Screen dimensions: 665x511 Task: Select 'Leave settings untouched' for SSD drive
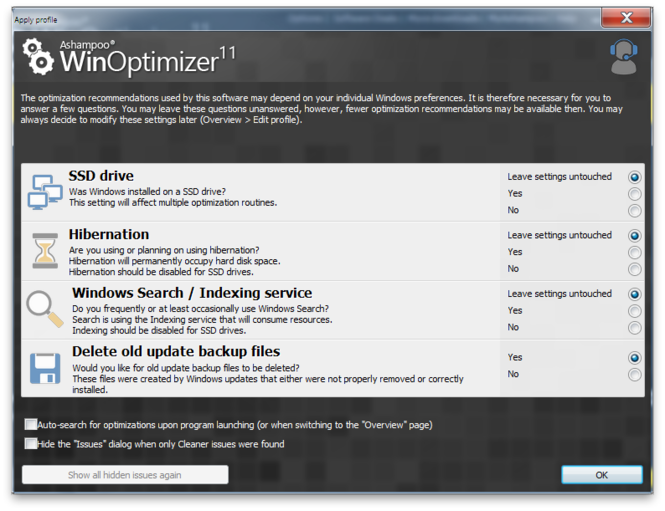pyautogui.click(x=634, y=177)
